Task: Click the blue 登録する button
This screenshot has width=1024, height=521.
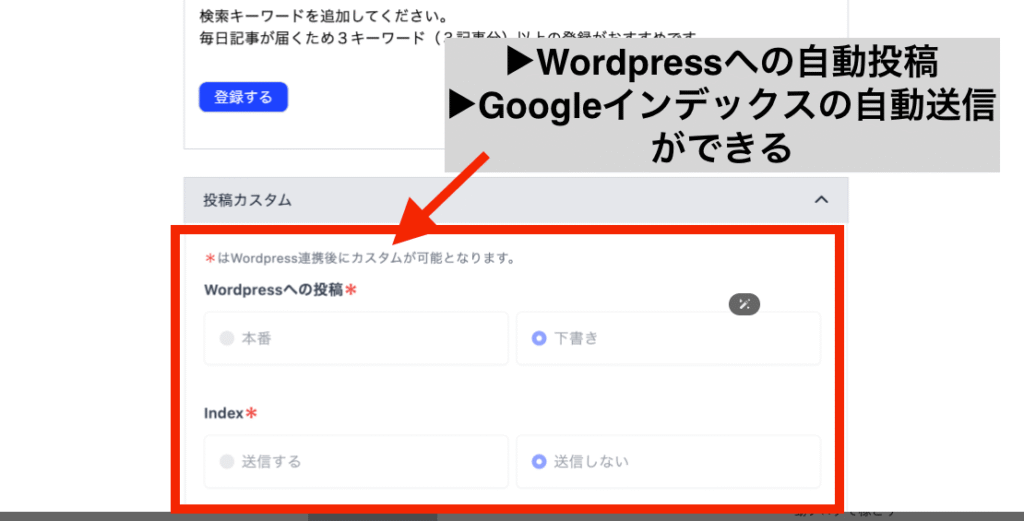Action: 243,97
